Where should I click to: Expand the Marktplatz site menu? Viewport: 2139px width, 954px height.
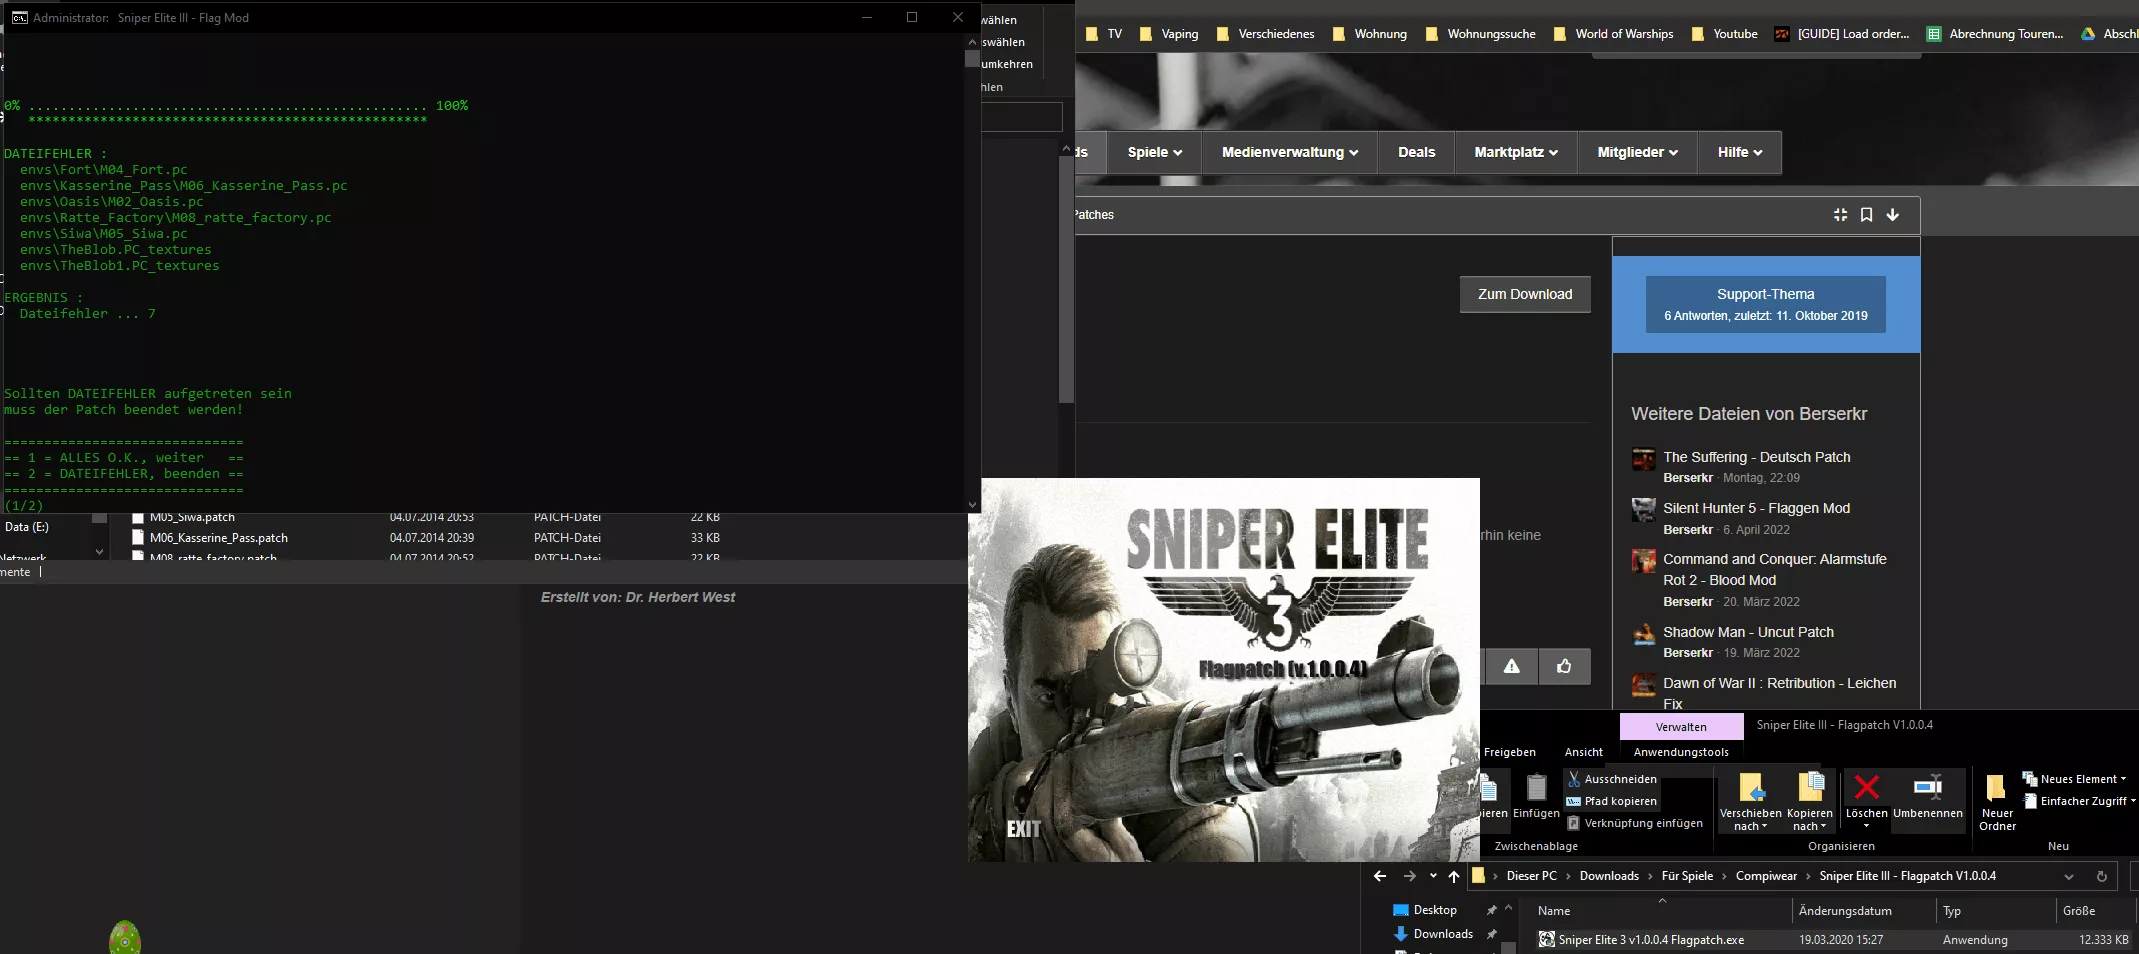(x=1515, y=152)
